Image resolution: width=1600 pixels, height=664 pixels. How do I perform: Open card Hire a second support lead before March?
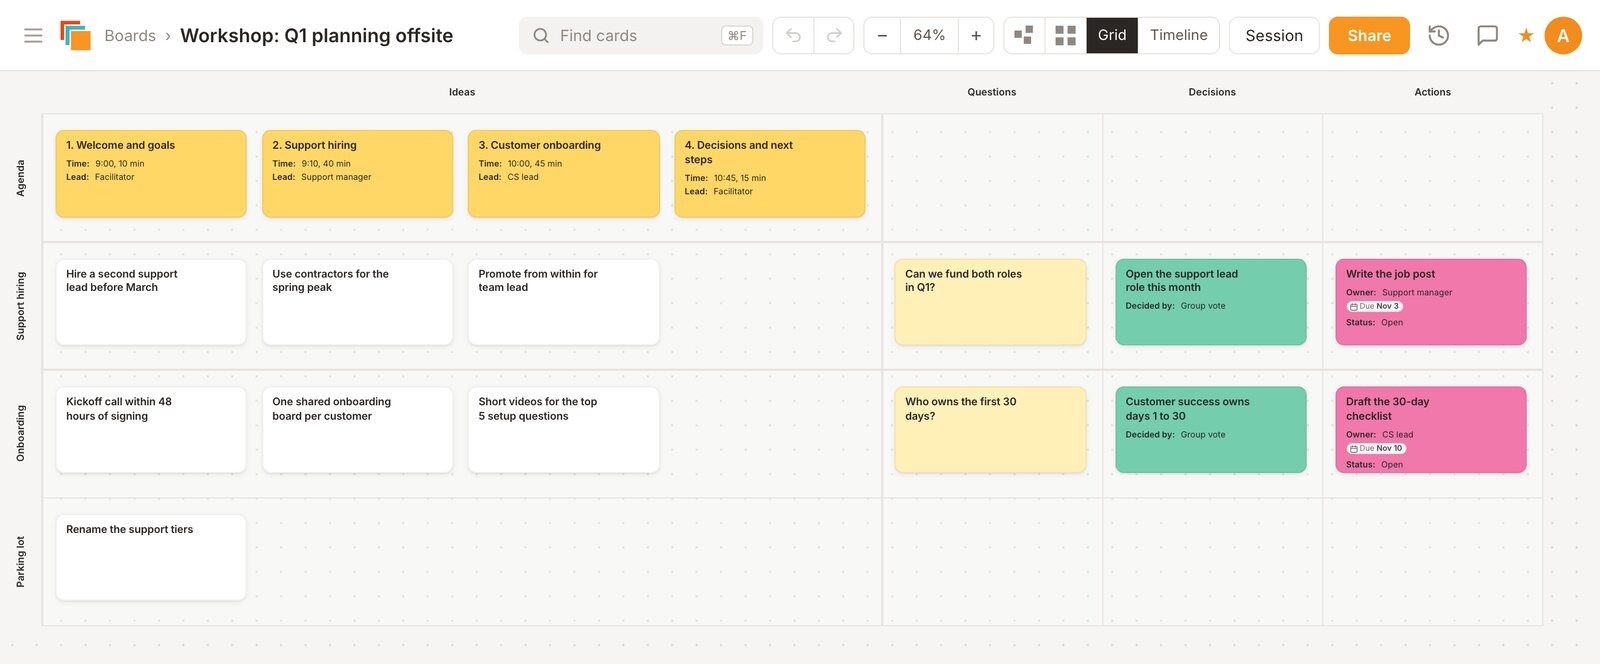[151, 302]
